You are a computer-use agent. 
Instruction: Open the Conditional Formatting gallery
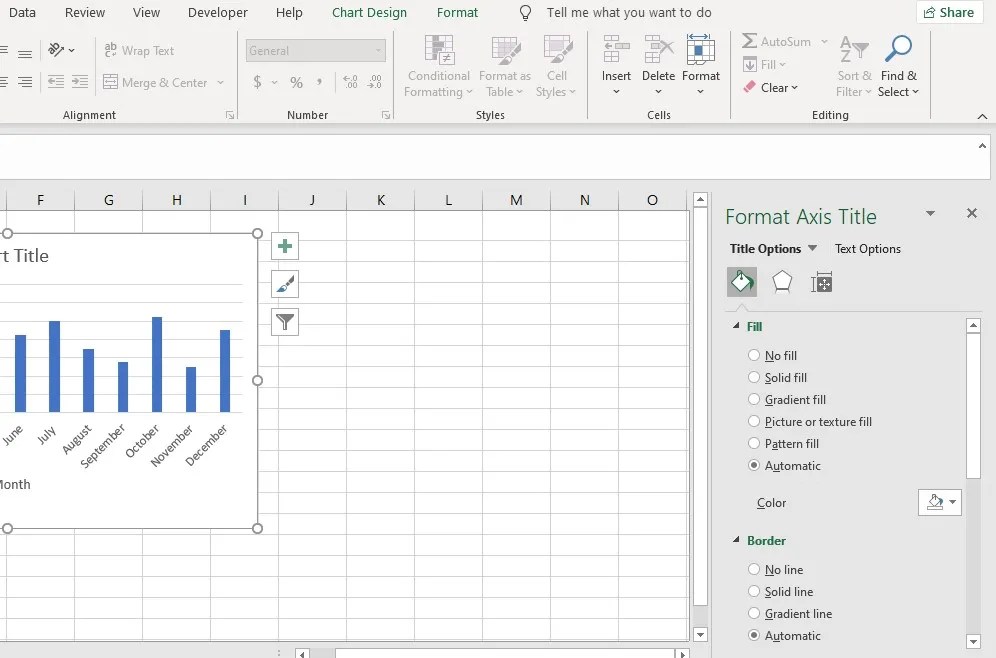tap(438, 65)
